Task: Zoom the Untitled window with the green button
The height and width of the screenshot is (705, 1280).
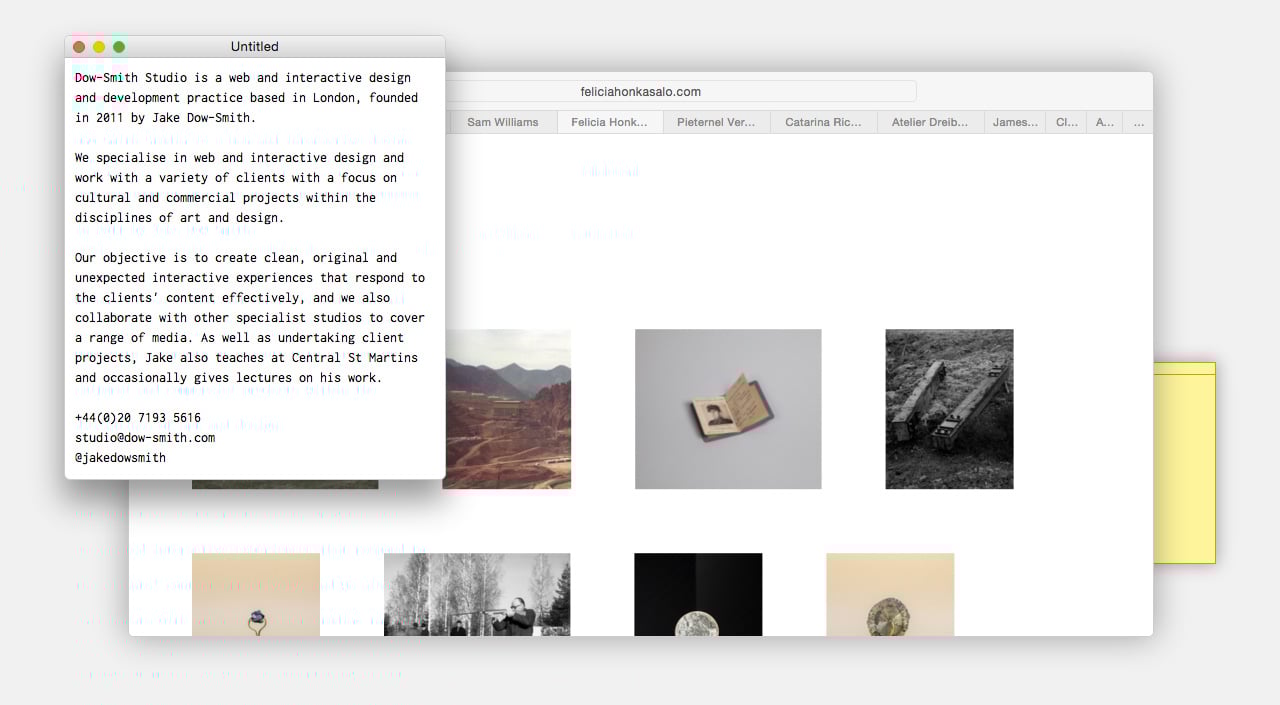Action: click(119, 46)
